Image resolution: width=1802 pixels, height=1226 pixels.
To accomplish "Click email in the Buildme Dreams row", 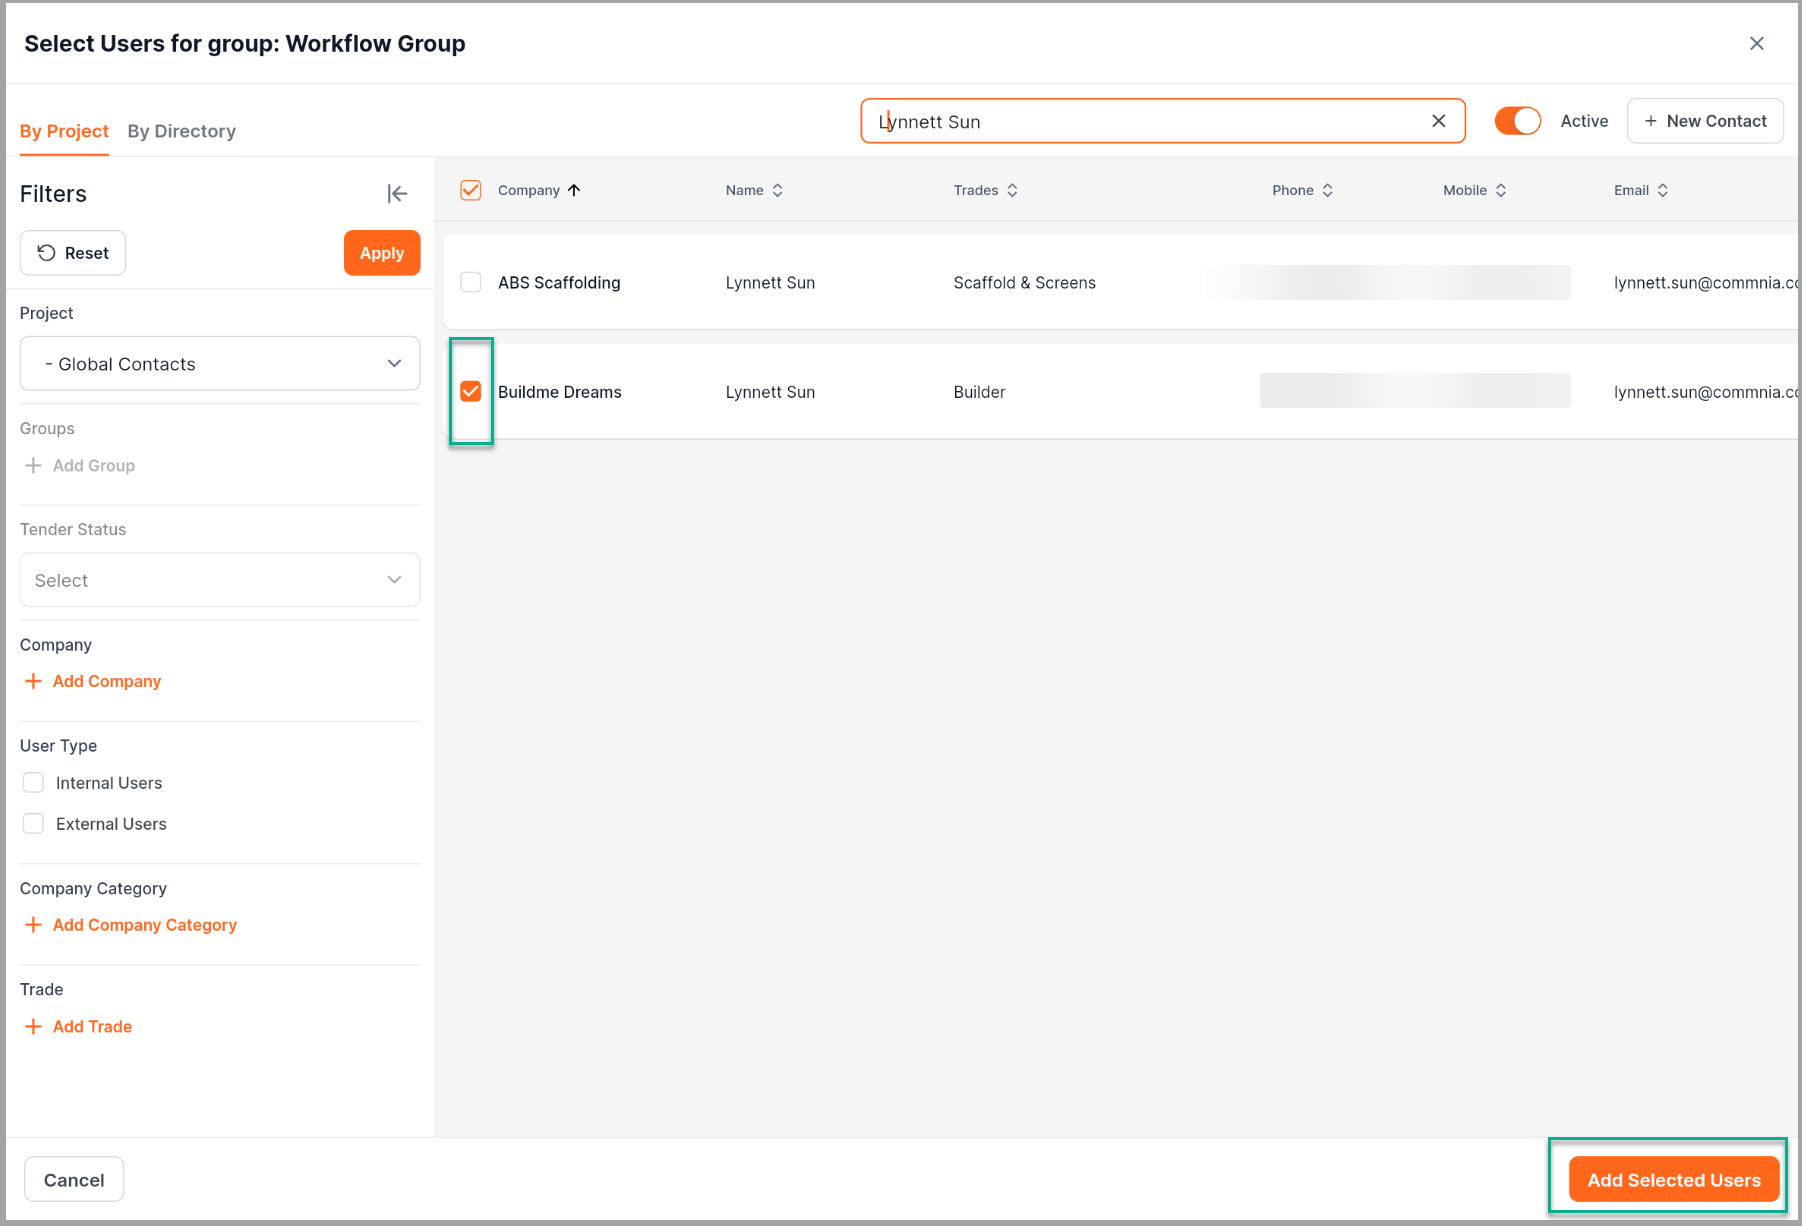I will tap(1706, 392).
